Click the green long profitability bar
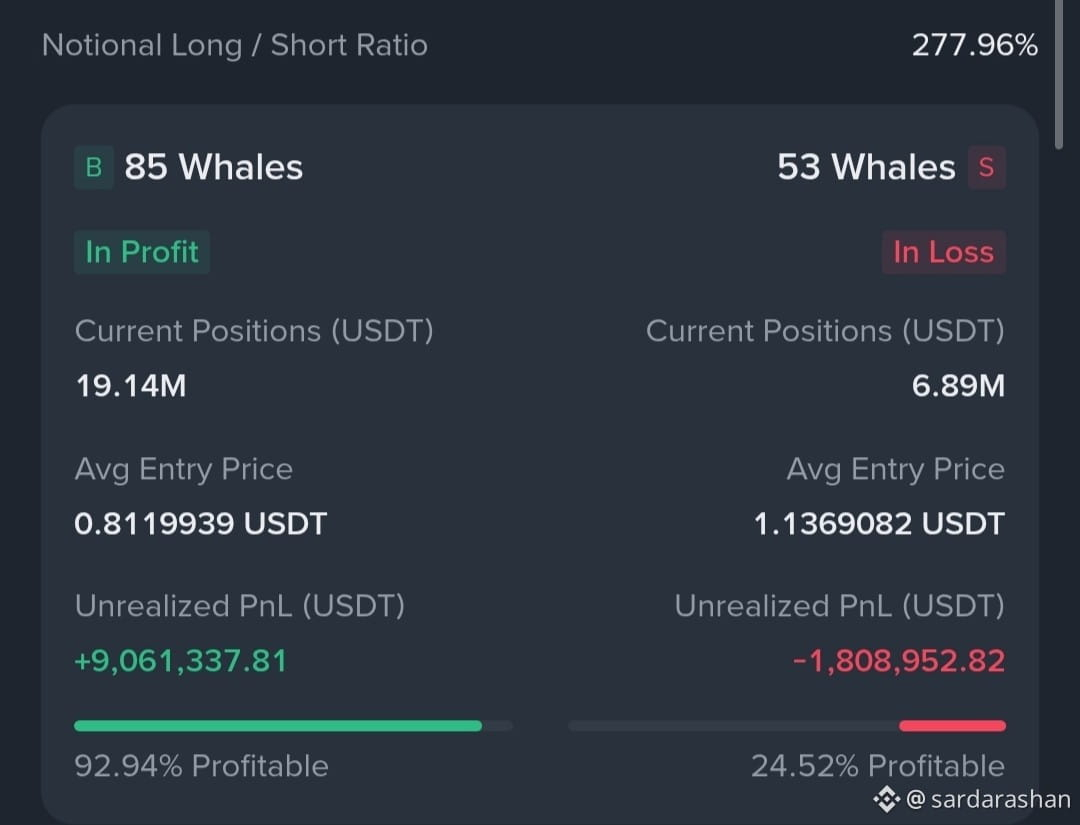 point(278,726)
